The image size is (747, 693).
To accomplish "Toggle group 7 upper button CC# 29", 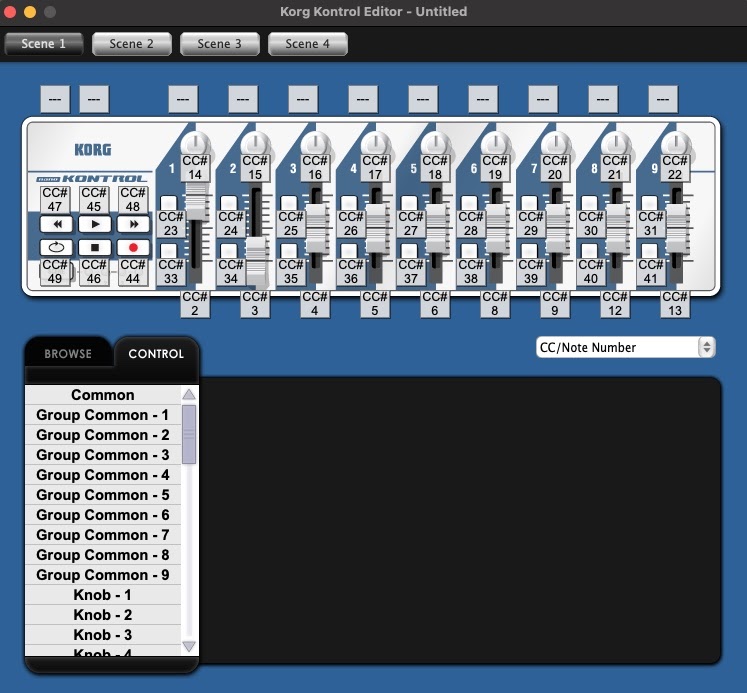I will click(529, 203).
